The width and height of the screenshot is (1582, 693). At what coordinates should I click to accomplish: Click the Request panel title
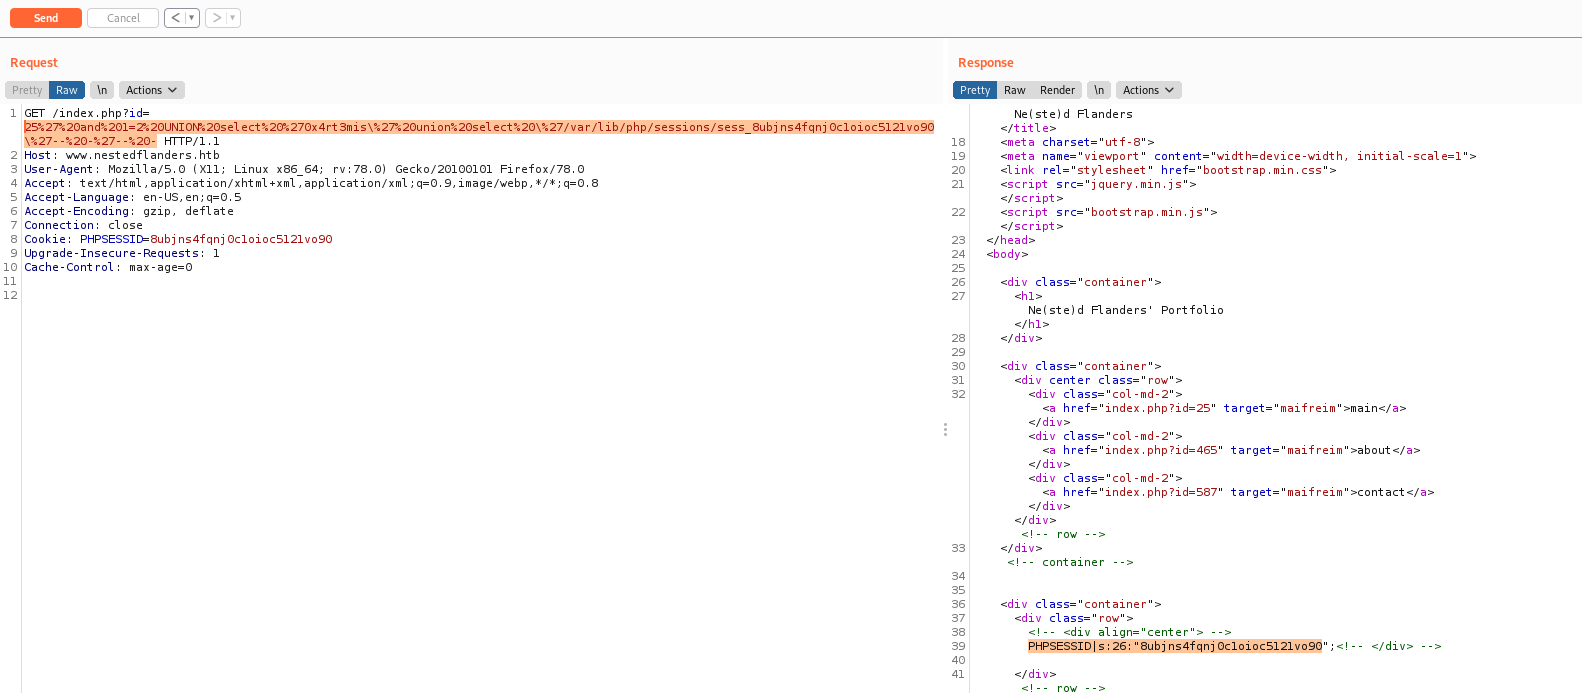tap(34, 63)
